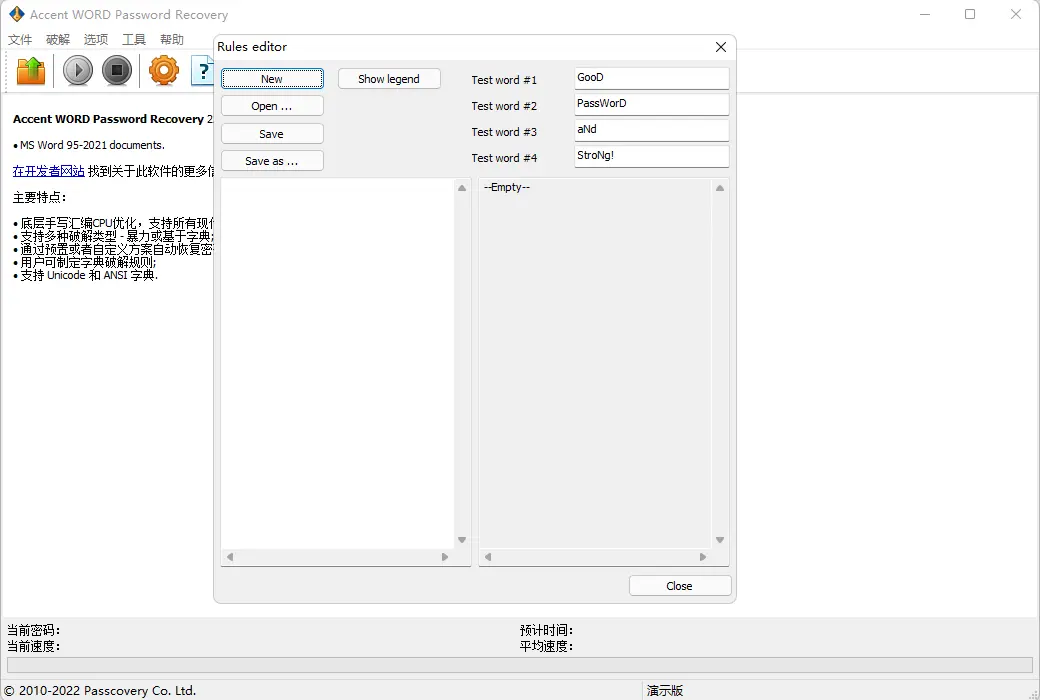Screen dimensions: 1040x700
Task: Click left arrow of rules area scrollbar
Action: point(230,557)
